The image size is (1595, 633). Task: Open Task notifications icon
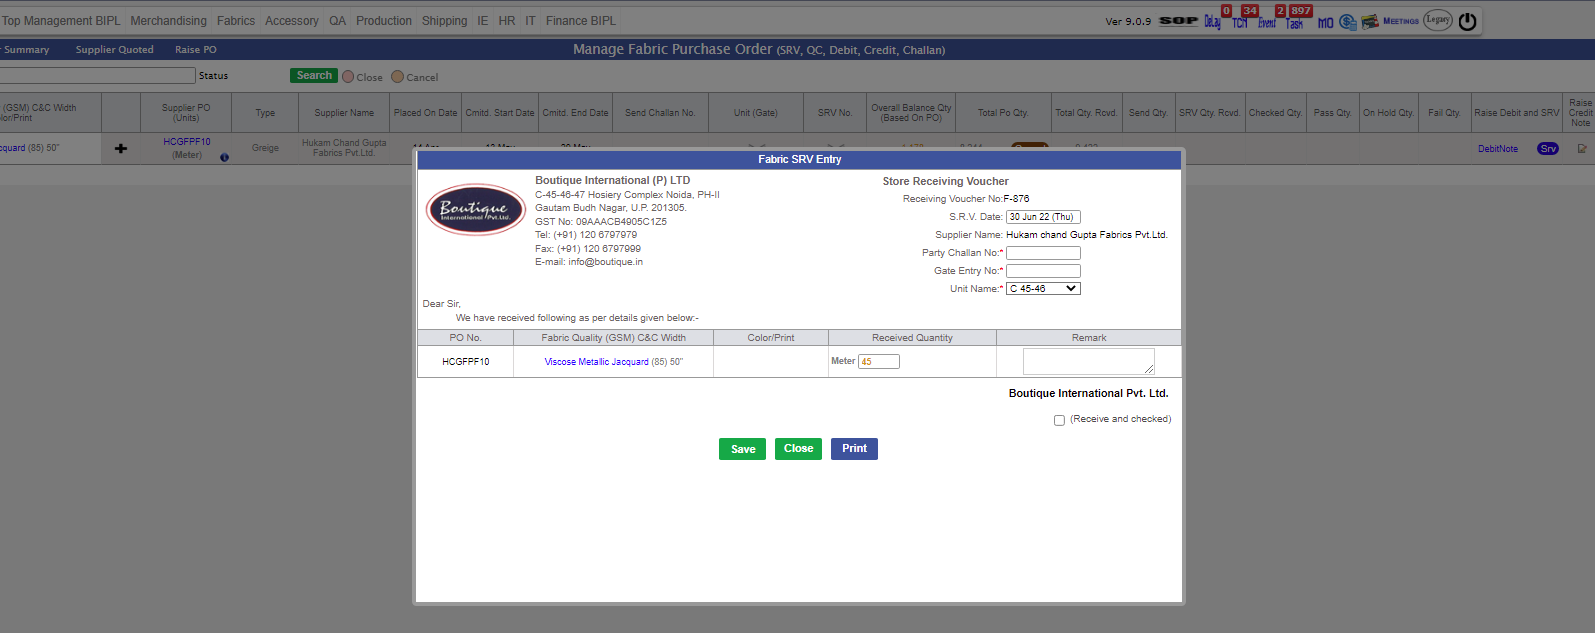pyautogui.click(x=1294, y=22)
